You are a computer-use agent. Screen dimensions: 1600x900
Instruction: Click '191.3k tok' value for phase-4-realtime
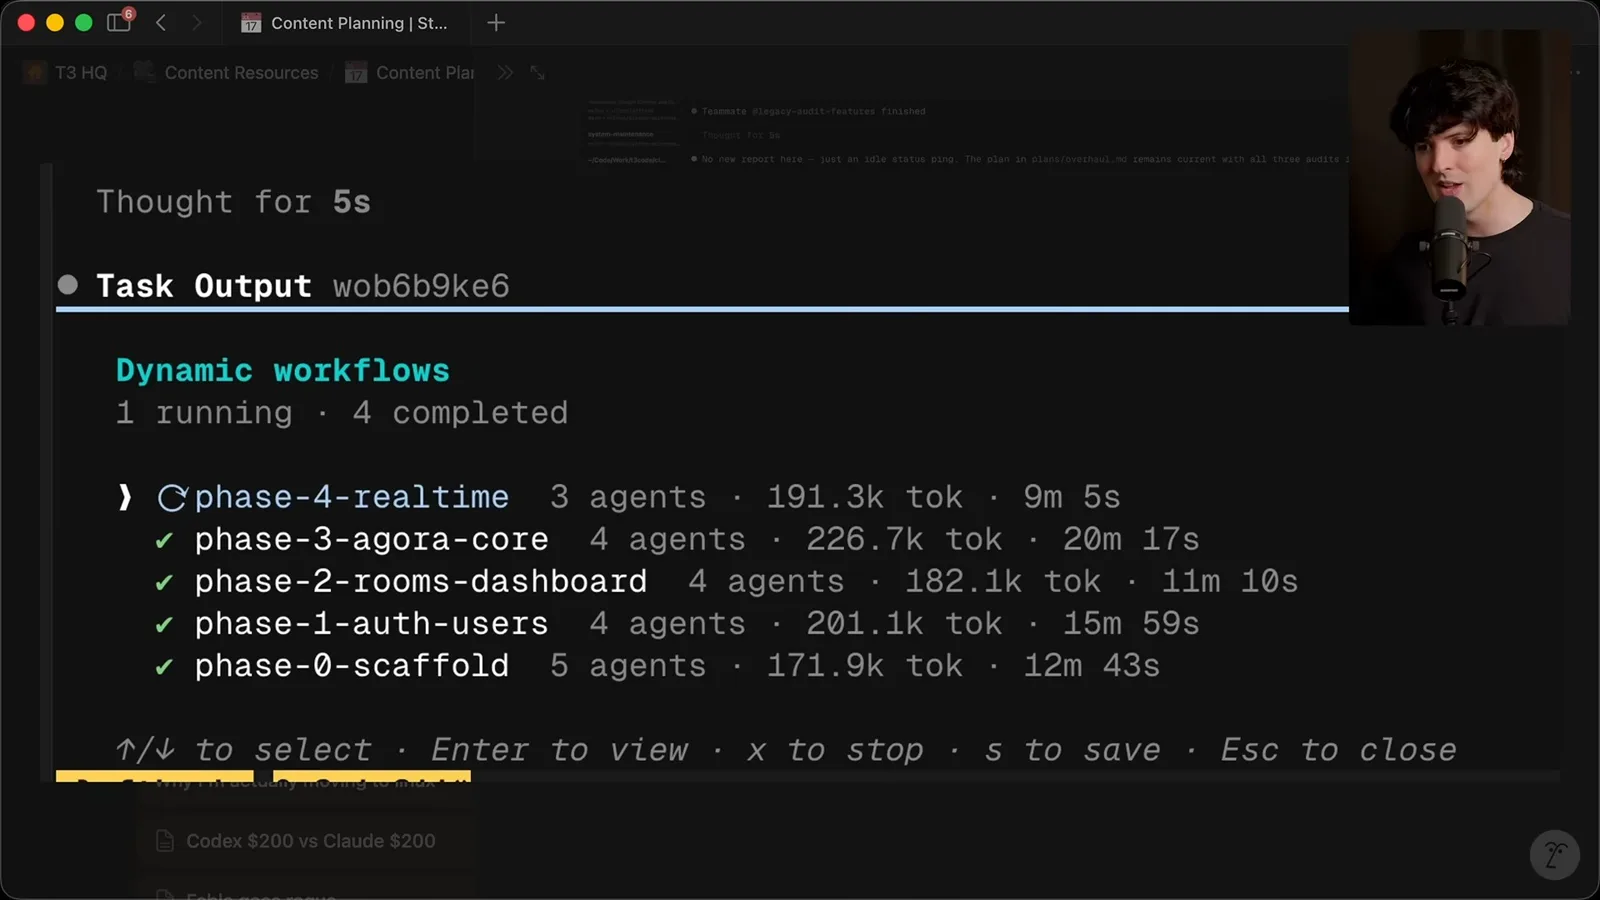(x=865, y=497)
